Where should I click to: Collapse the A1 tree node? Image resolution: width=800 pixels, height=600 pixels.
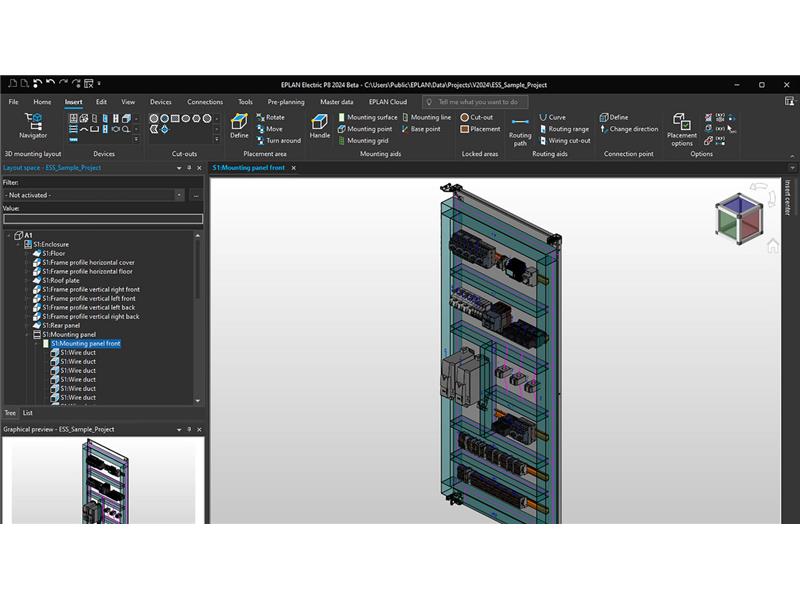click(9, 235)
